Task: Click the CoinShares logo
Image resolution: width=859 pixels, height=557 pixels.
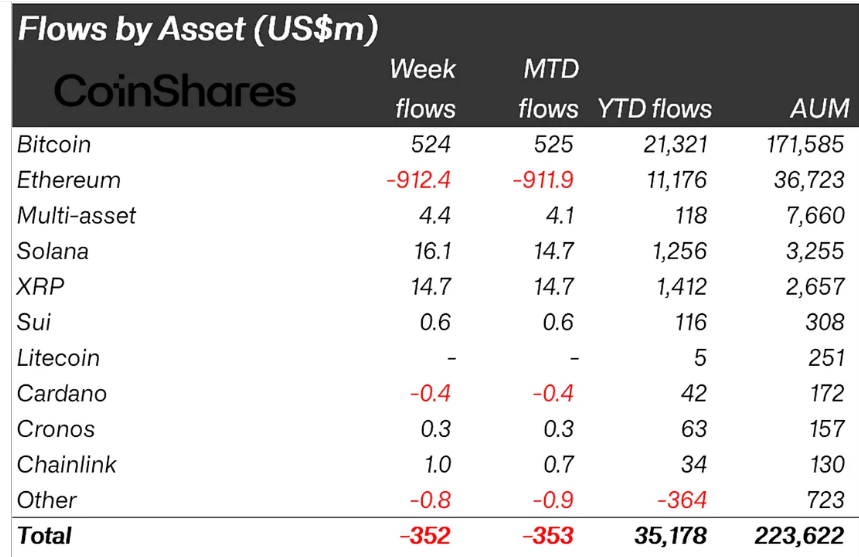Action: tap(175, 92)
